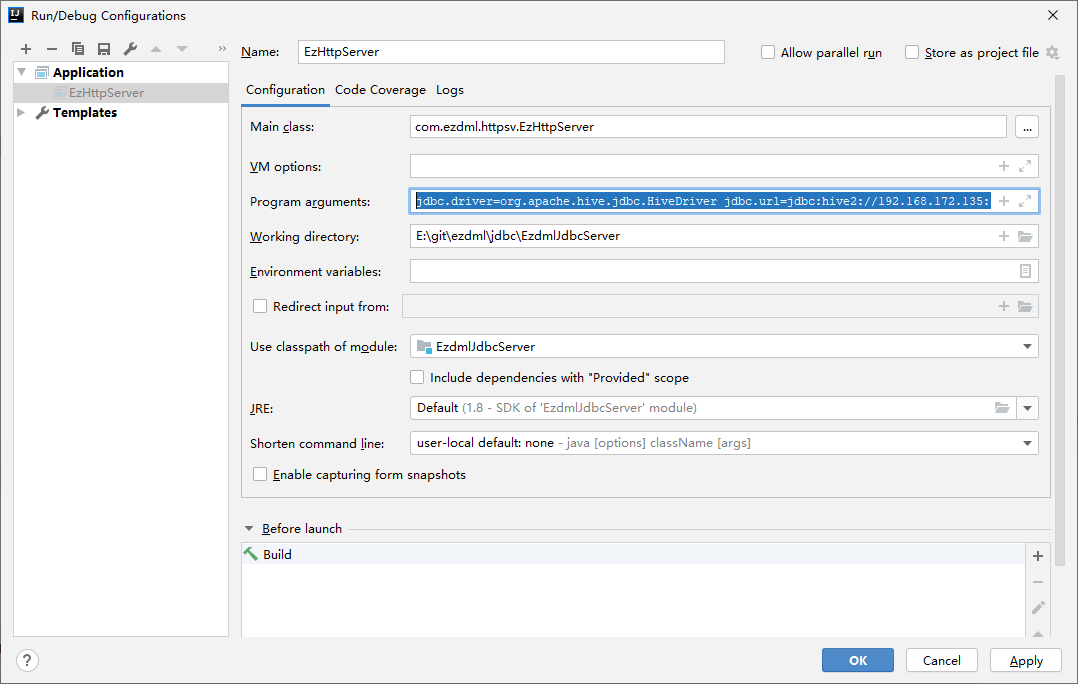Expand VM options field editor
Viewport: 1078px width, 684px height.
pyautogui.click(x=1025, y=166)
